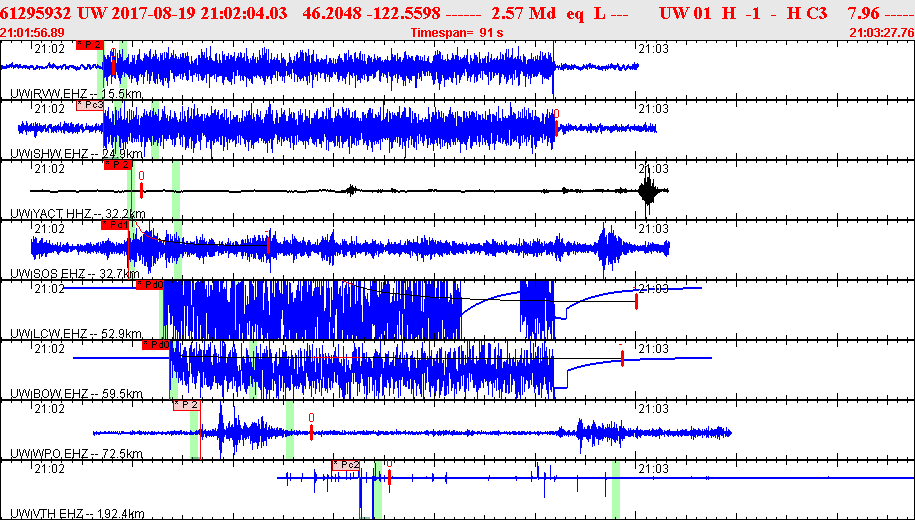Click the red coda end marker on LCW trace
Viewport: 915px width, 520px height.
point(636,301)
